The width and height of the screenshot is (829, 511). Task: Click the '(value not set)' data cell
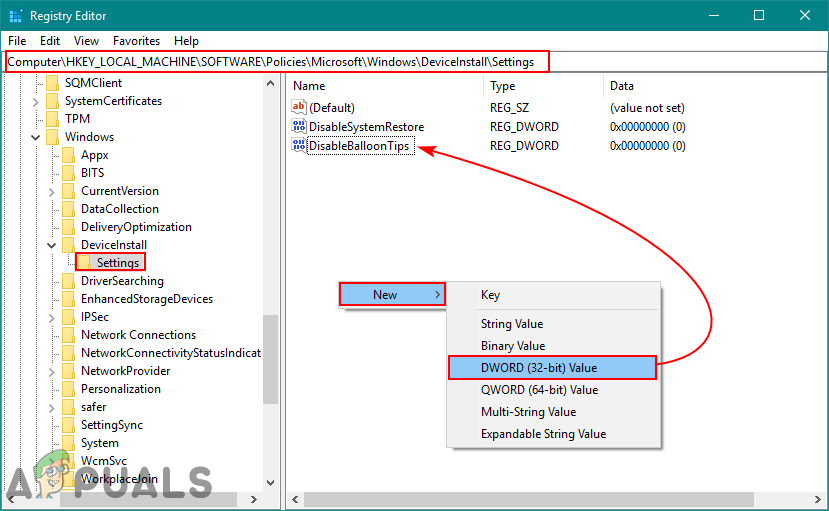647,108
